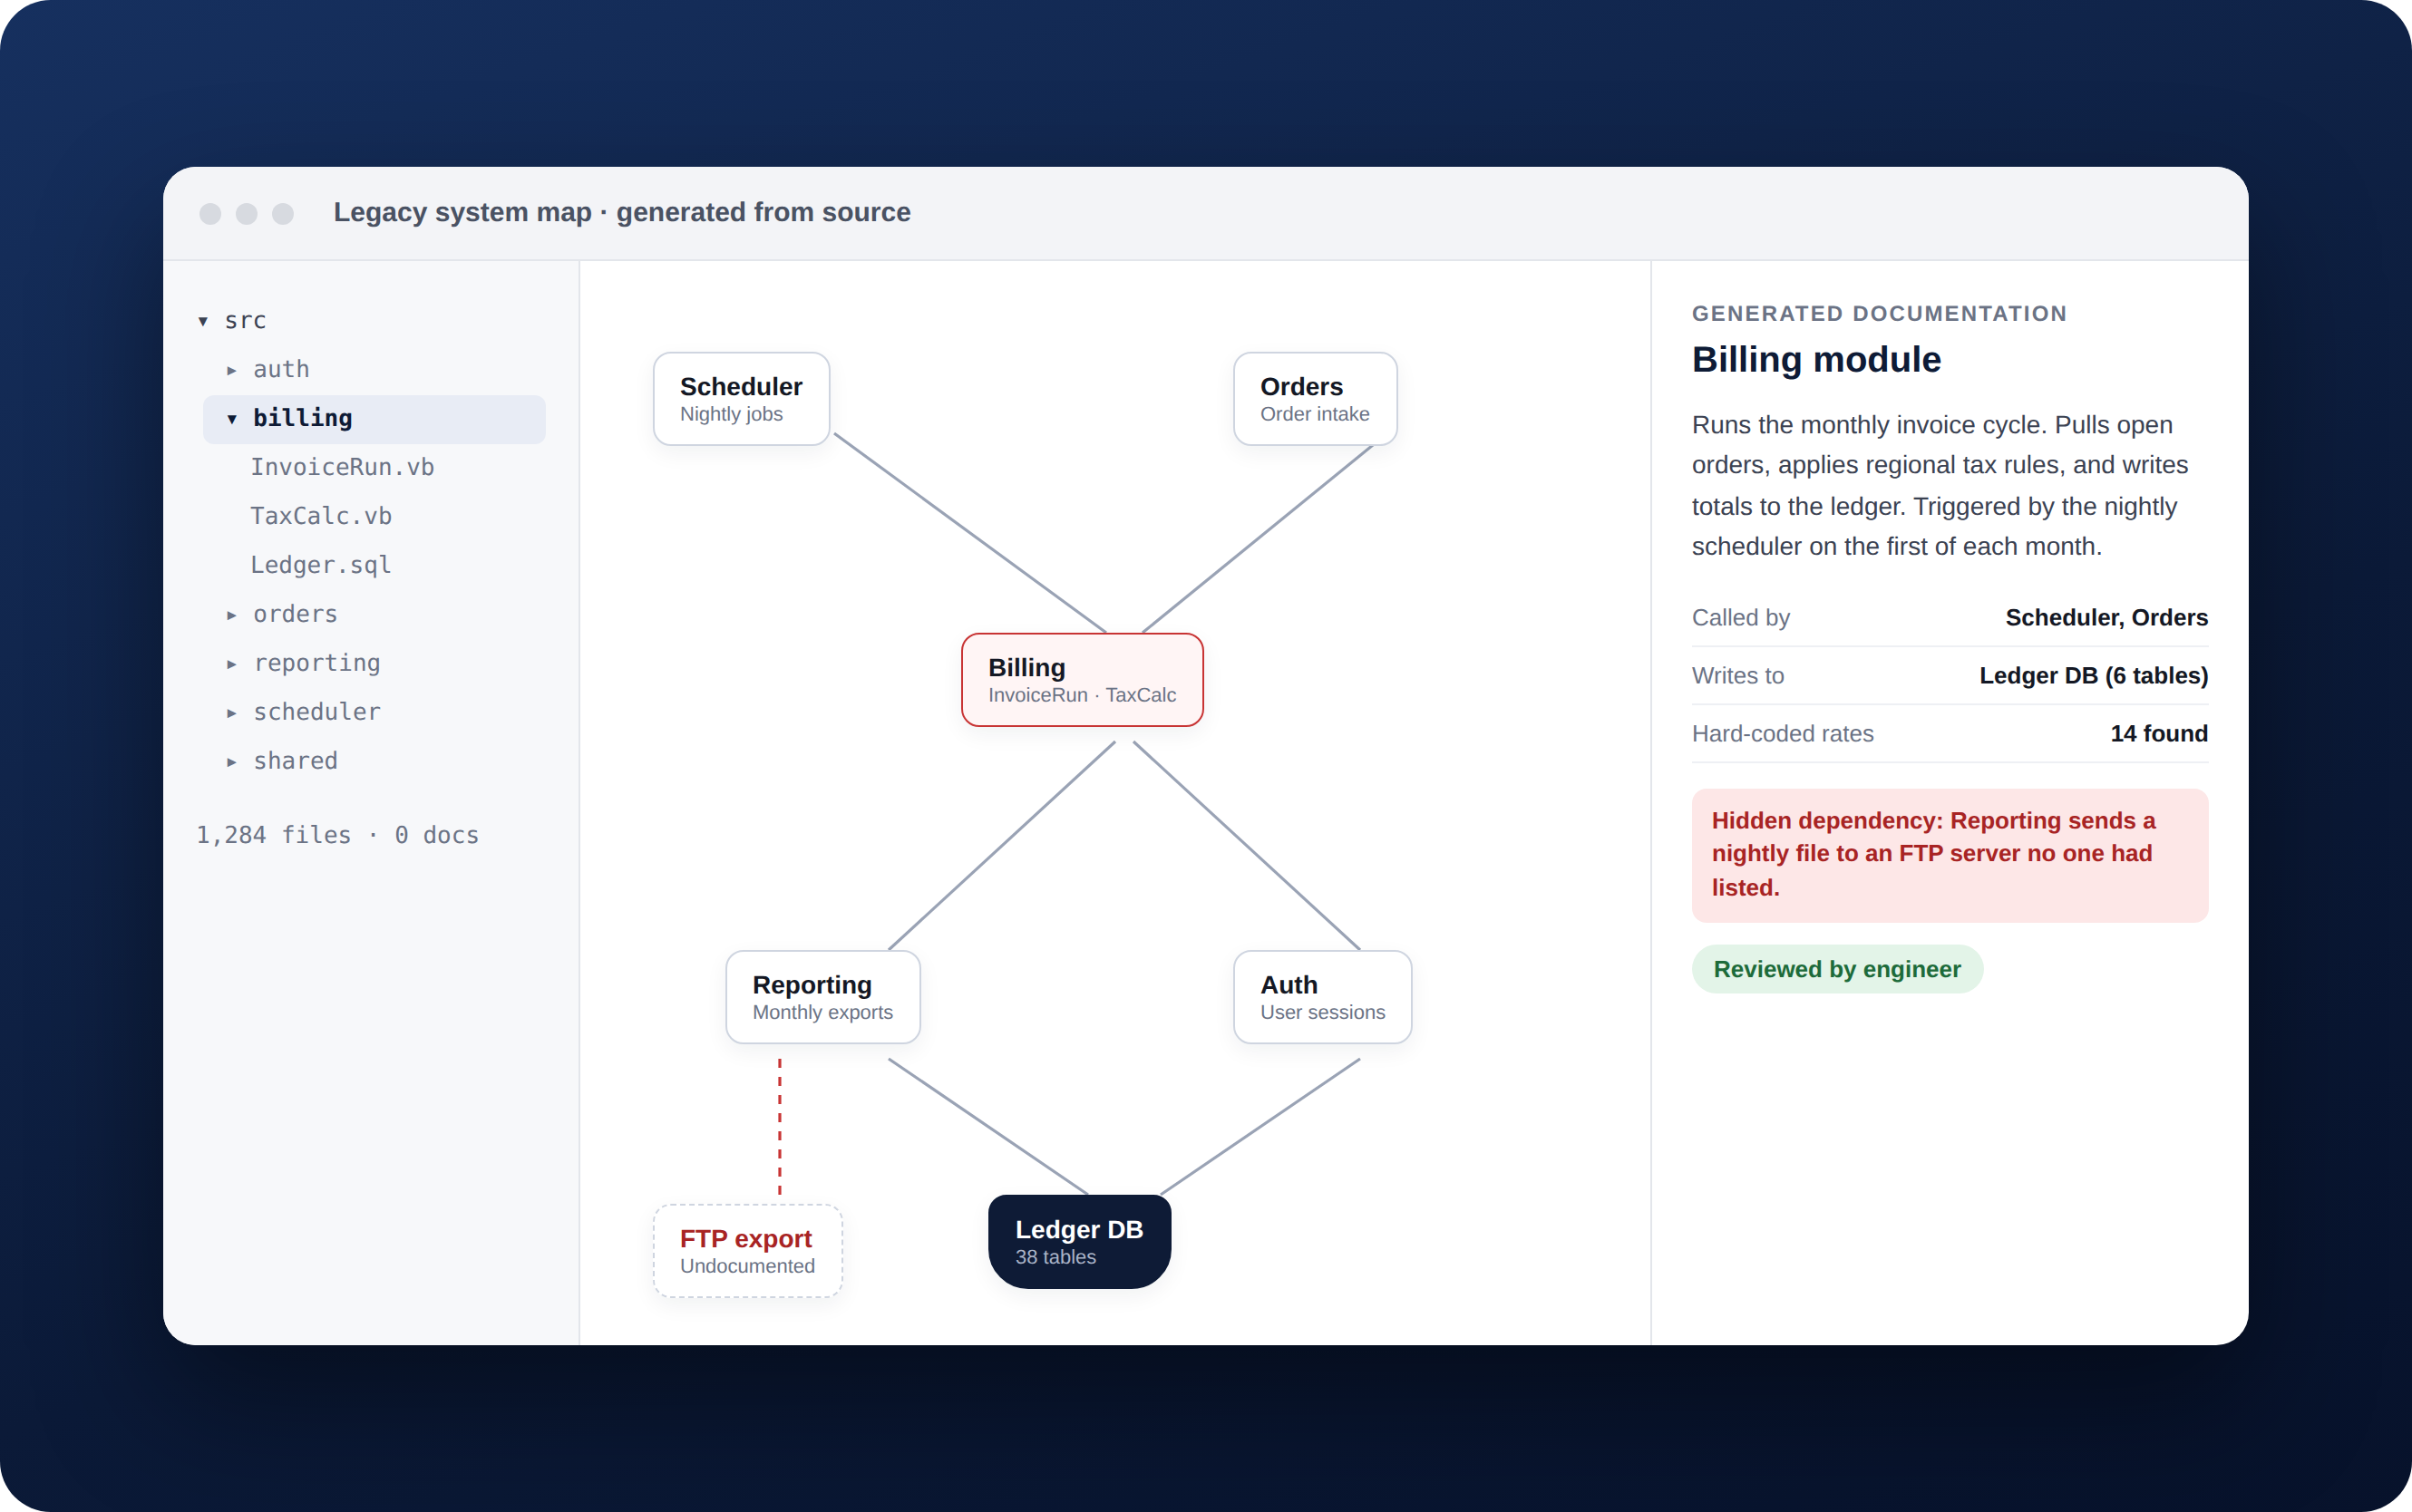This screenshot has width=2412, height=1512.
Task: Click the Hidden dependency warning box
Action: click(1950, 855)
